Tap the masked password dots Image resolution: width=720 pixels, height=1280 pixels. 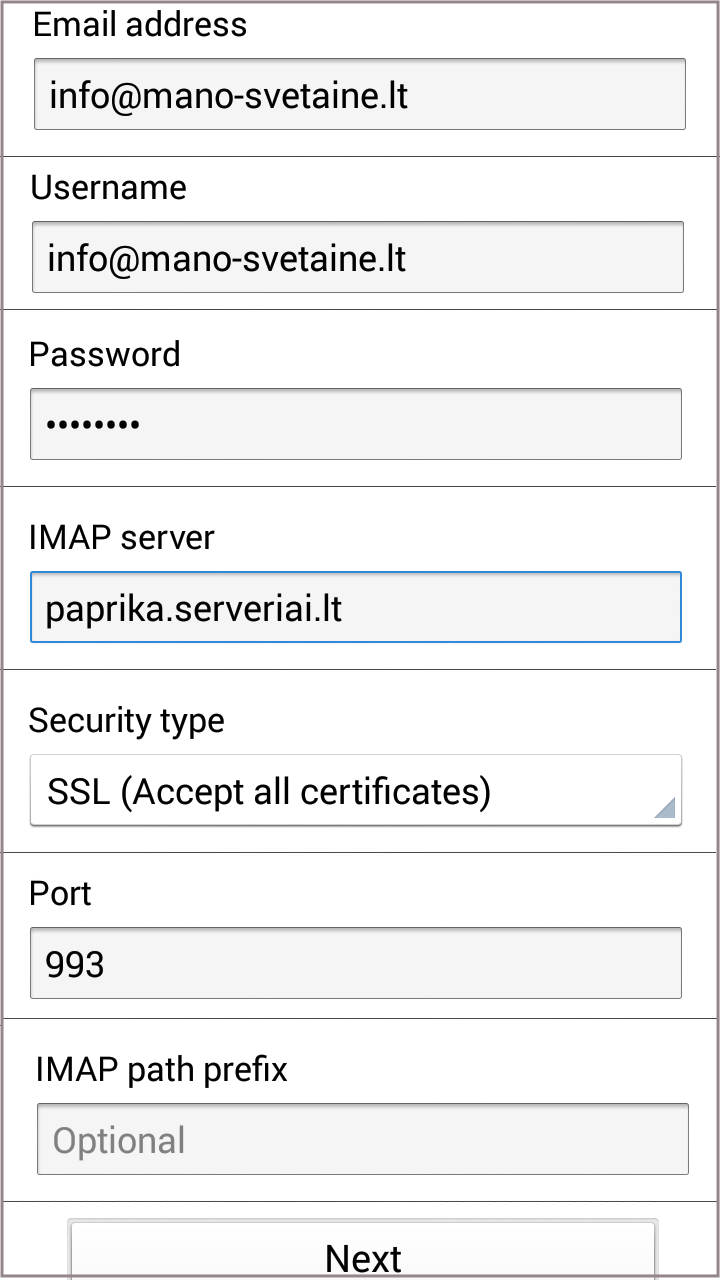tap(93, 425)
